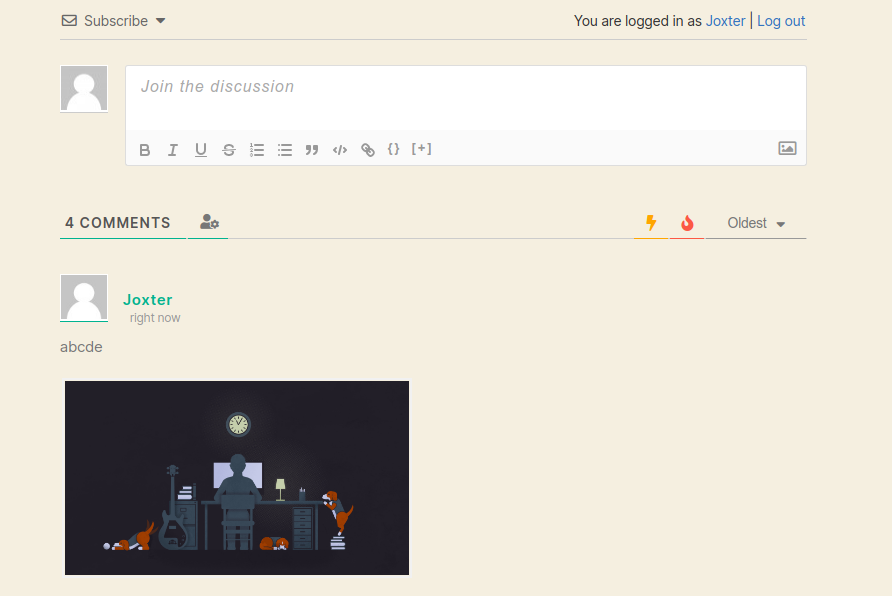Open Joxter profile link in header
This screenshot has width=892, height=596.
(725, 21)
